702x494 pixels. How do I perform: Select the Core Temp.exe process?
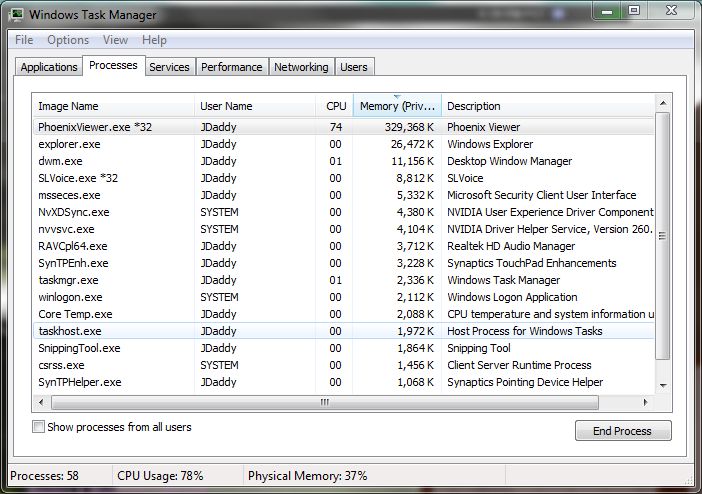click(x=343, y=314)
